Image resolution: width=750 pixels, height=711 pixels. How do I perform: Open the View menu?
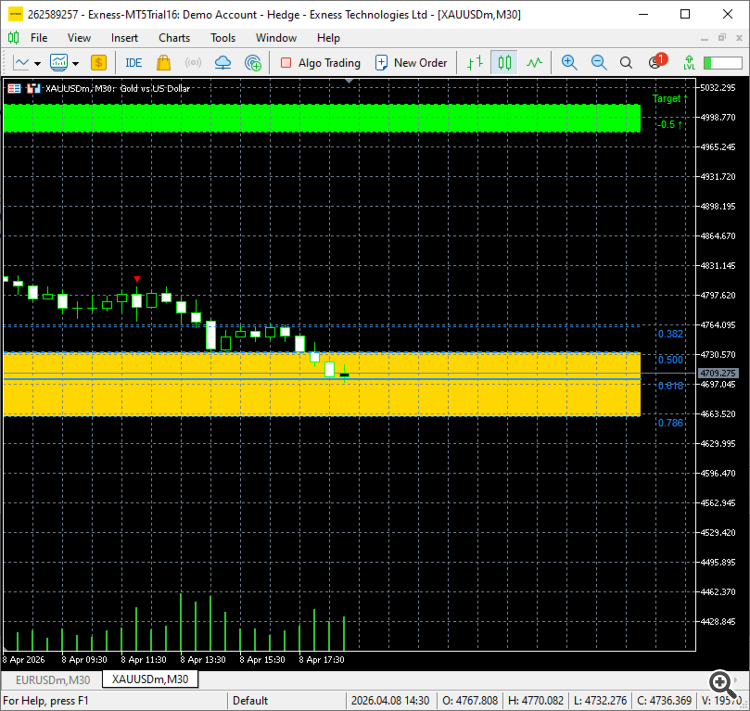tap(79, 38)
